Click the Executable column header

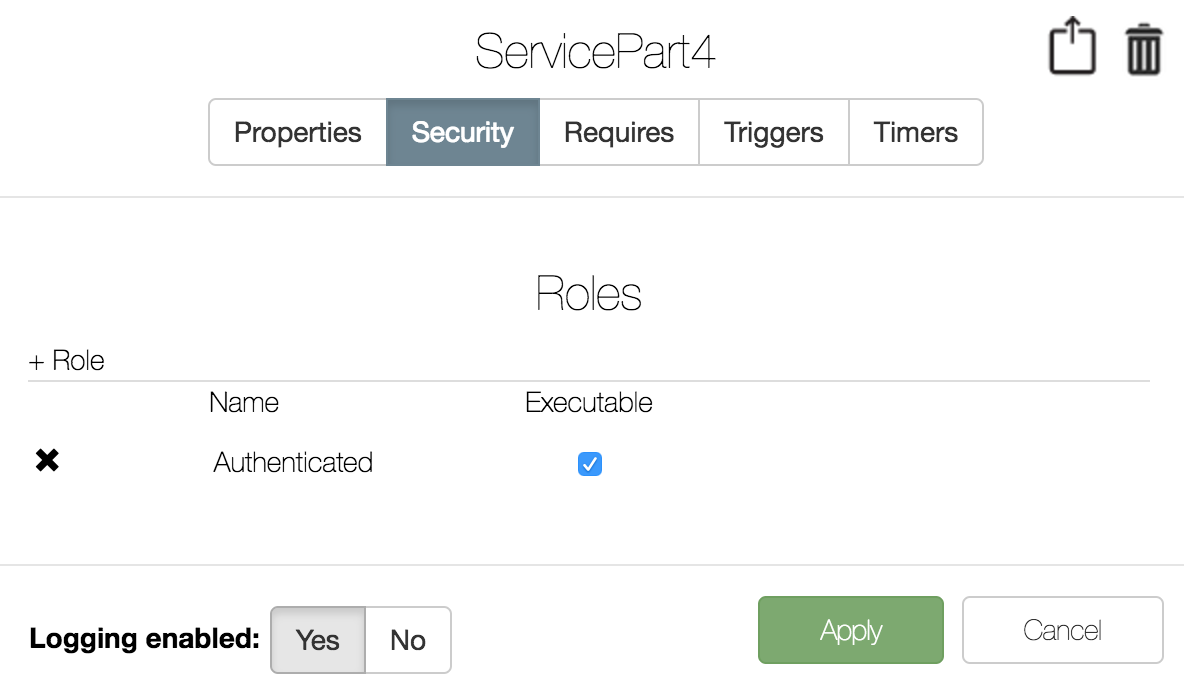coord(589,403)
